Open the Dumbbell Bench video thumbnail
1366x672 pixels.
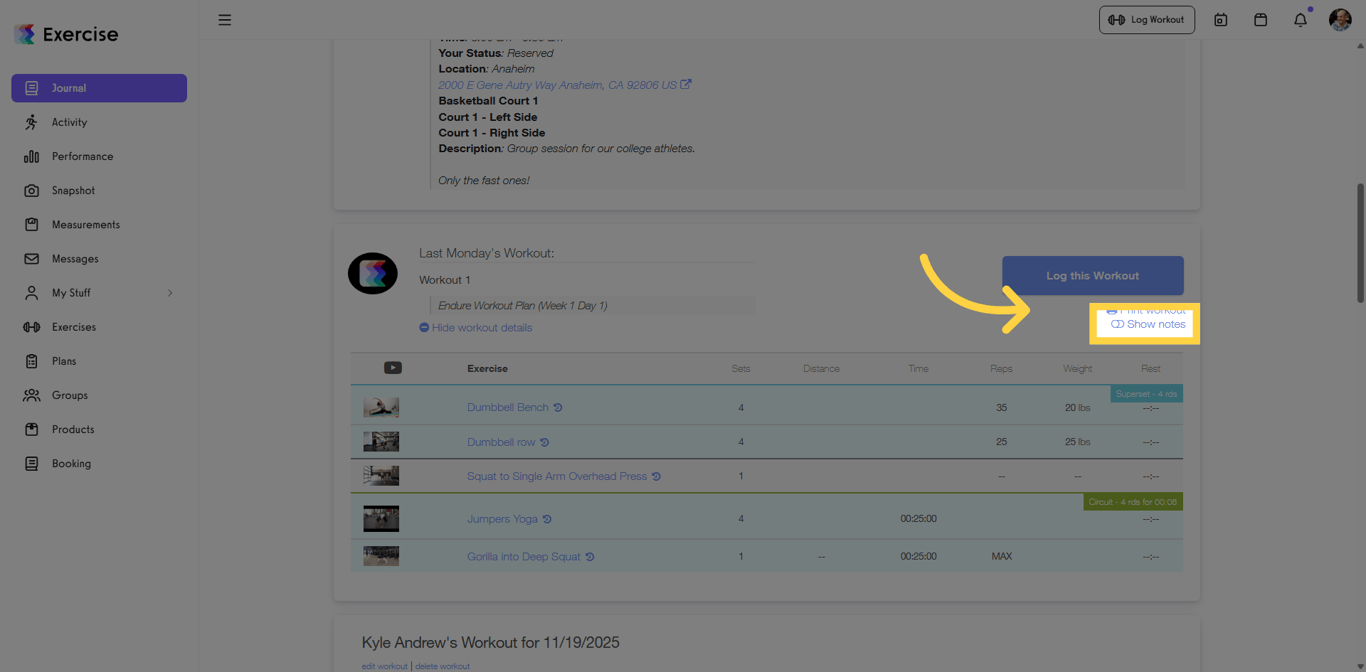[x=381, y=408]
